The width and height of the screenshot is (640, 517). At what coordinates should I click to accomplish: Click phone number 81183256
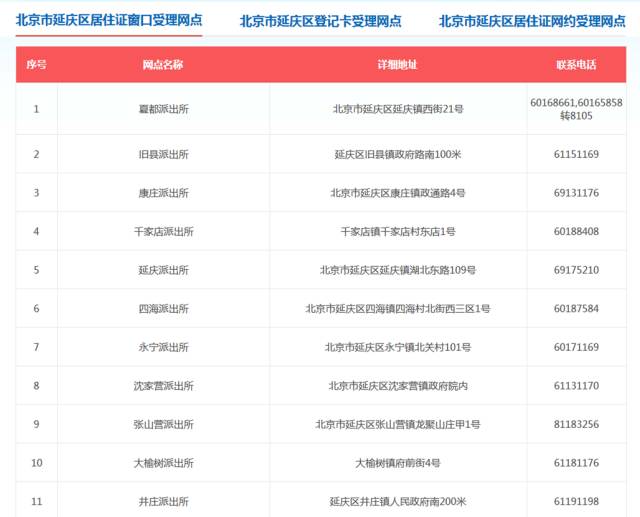(x=576, y=424)
